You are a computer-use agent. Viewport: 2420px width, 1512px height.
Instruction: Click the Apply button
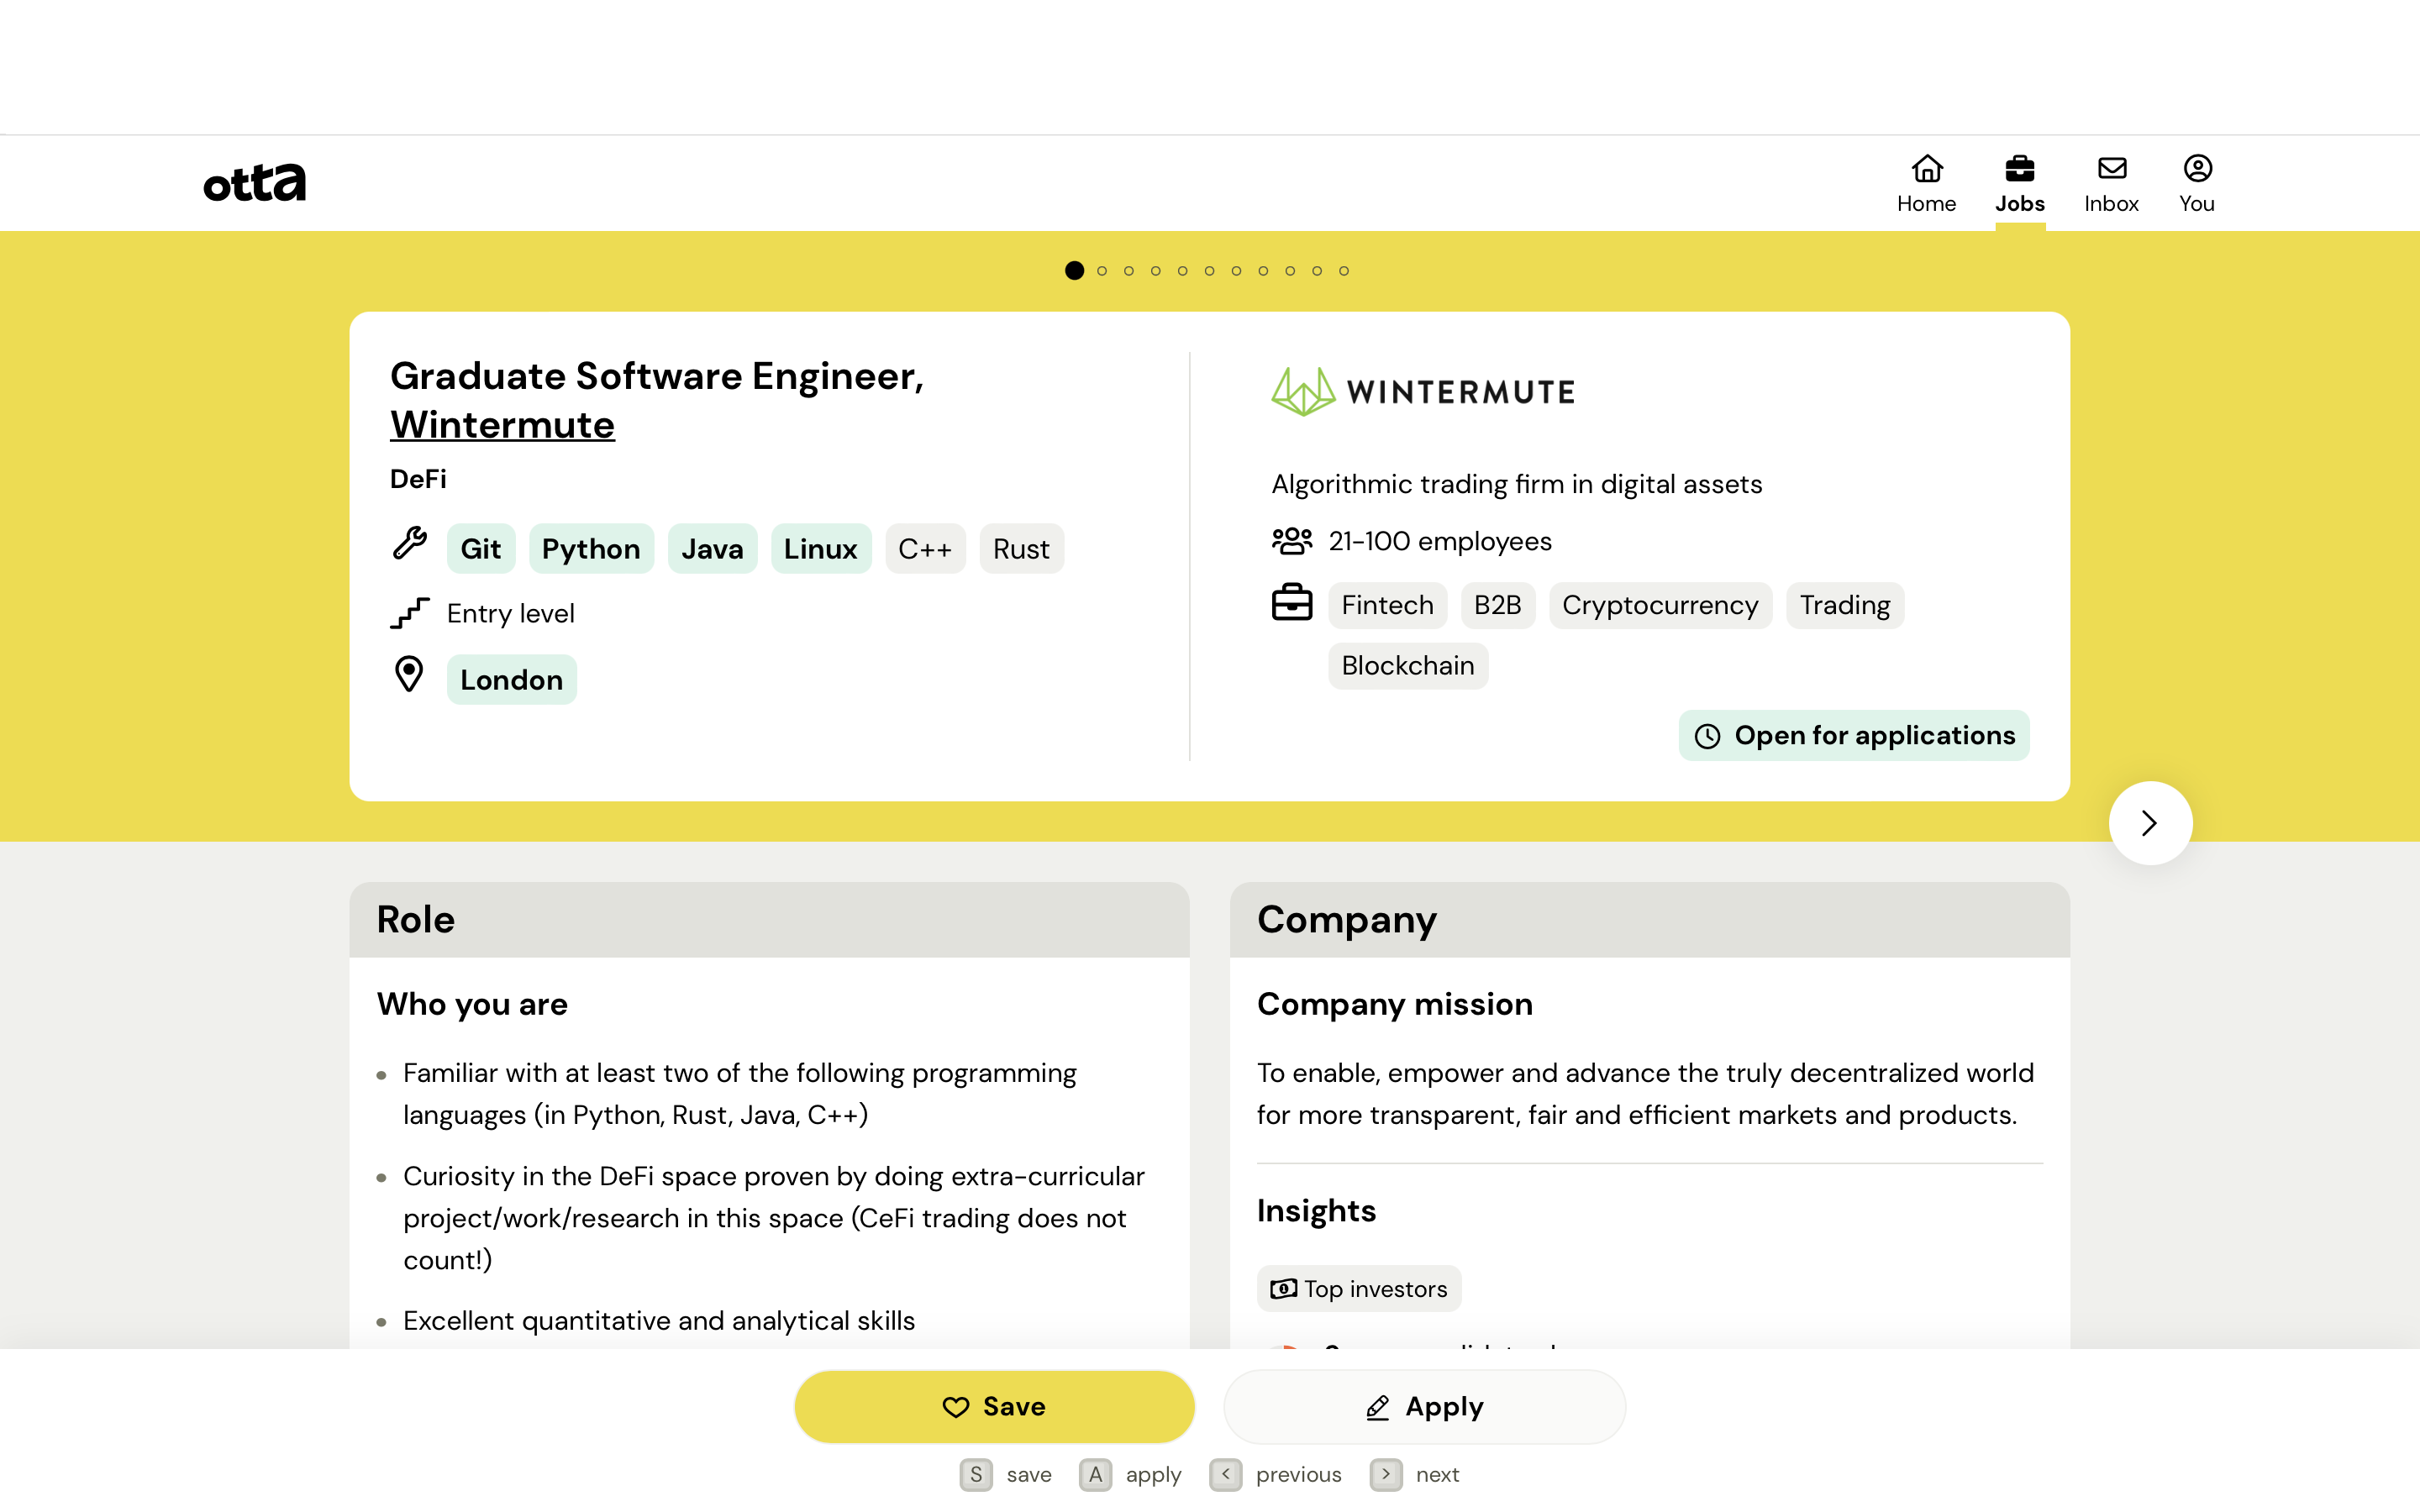pos(1424,1406)
